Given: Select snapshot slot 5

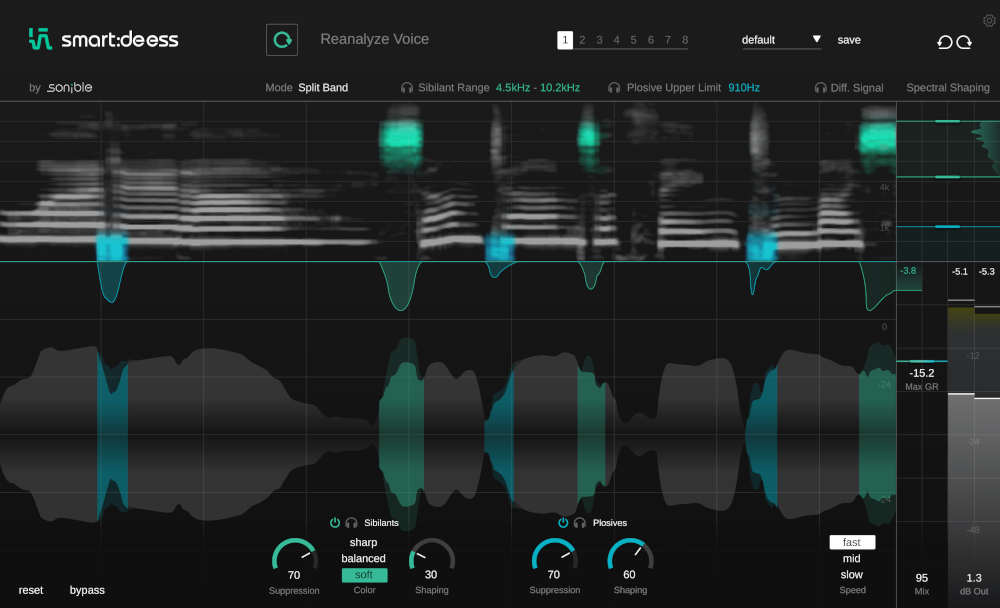Looking at the screenshot, I should (634, 40).
